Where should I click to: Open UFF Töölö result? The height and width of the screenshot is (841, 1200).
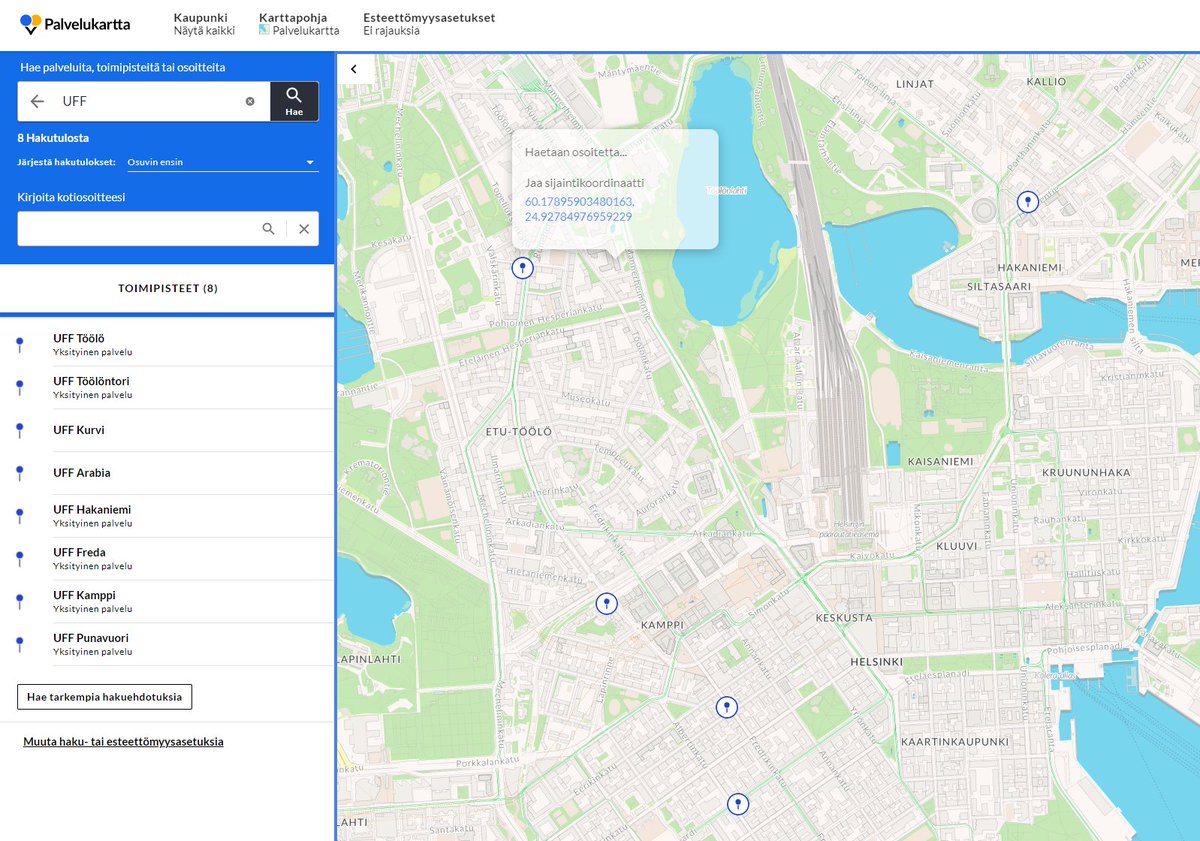coord(167,345)
